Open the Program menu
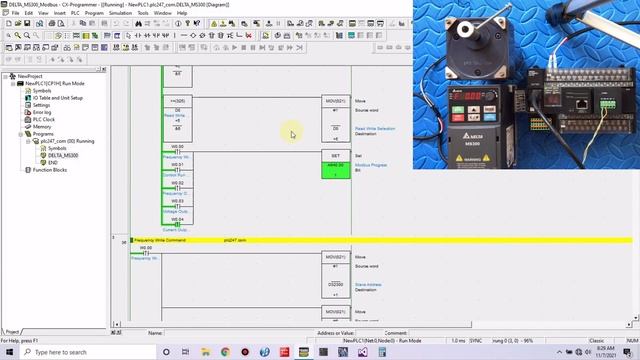640x360 pixels. [x=94, y=13]
